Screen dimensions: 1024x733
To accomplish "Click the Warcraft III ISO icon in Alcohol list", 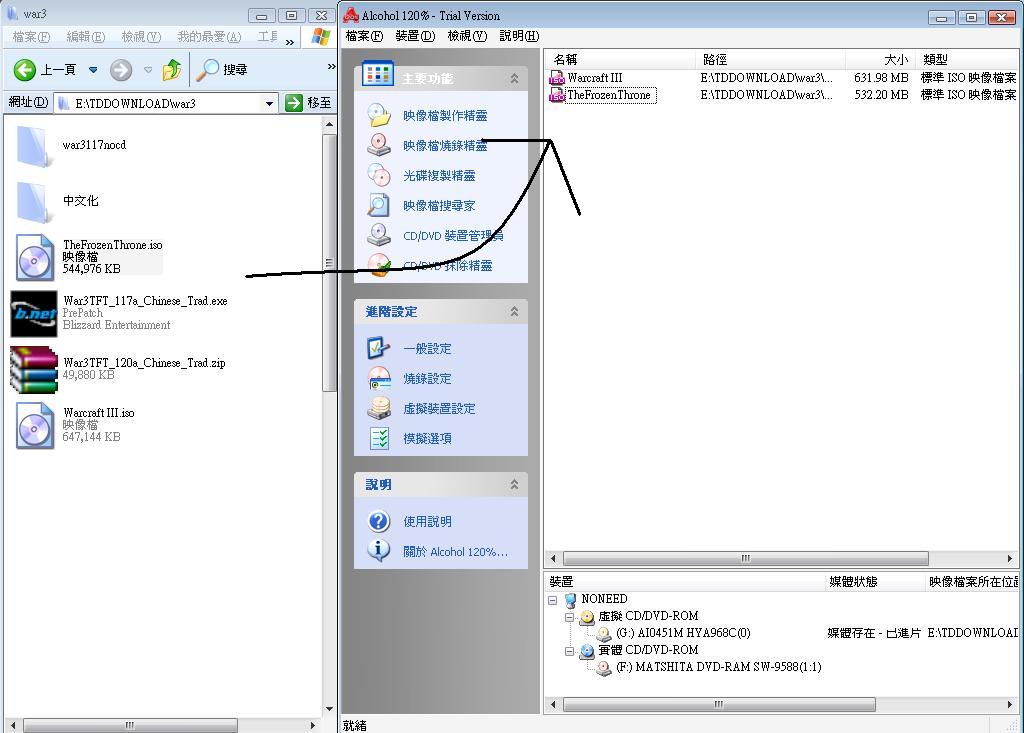I will (556, 78).
